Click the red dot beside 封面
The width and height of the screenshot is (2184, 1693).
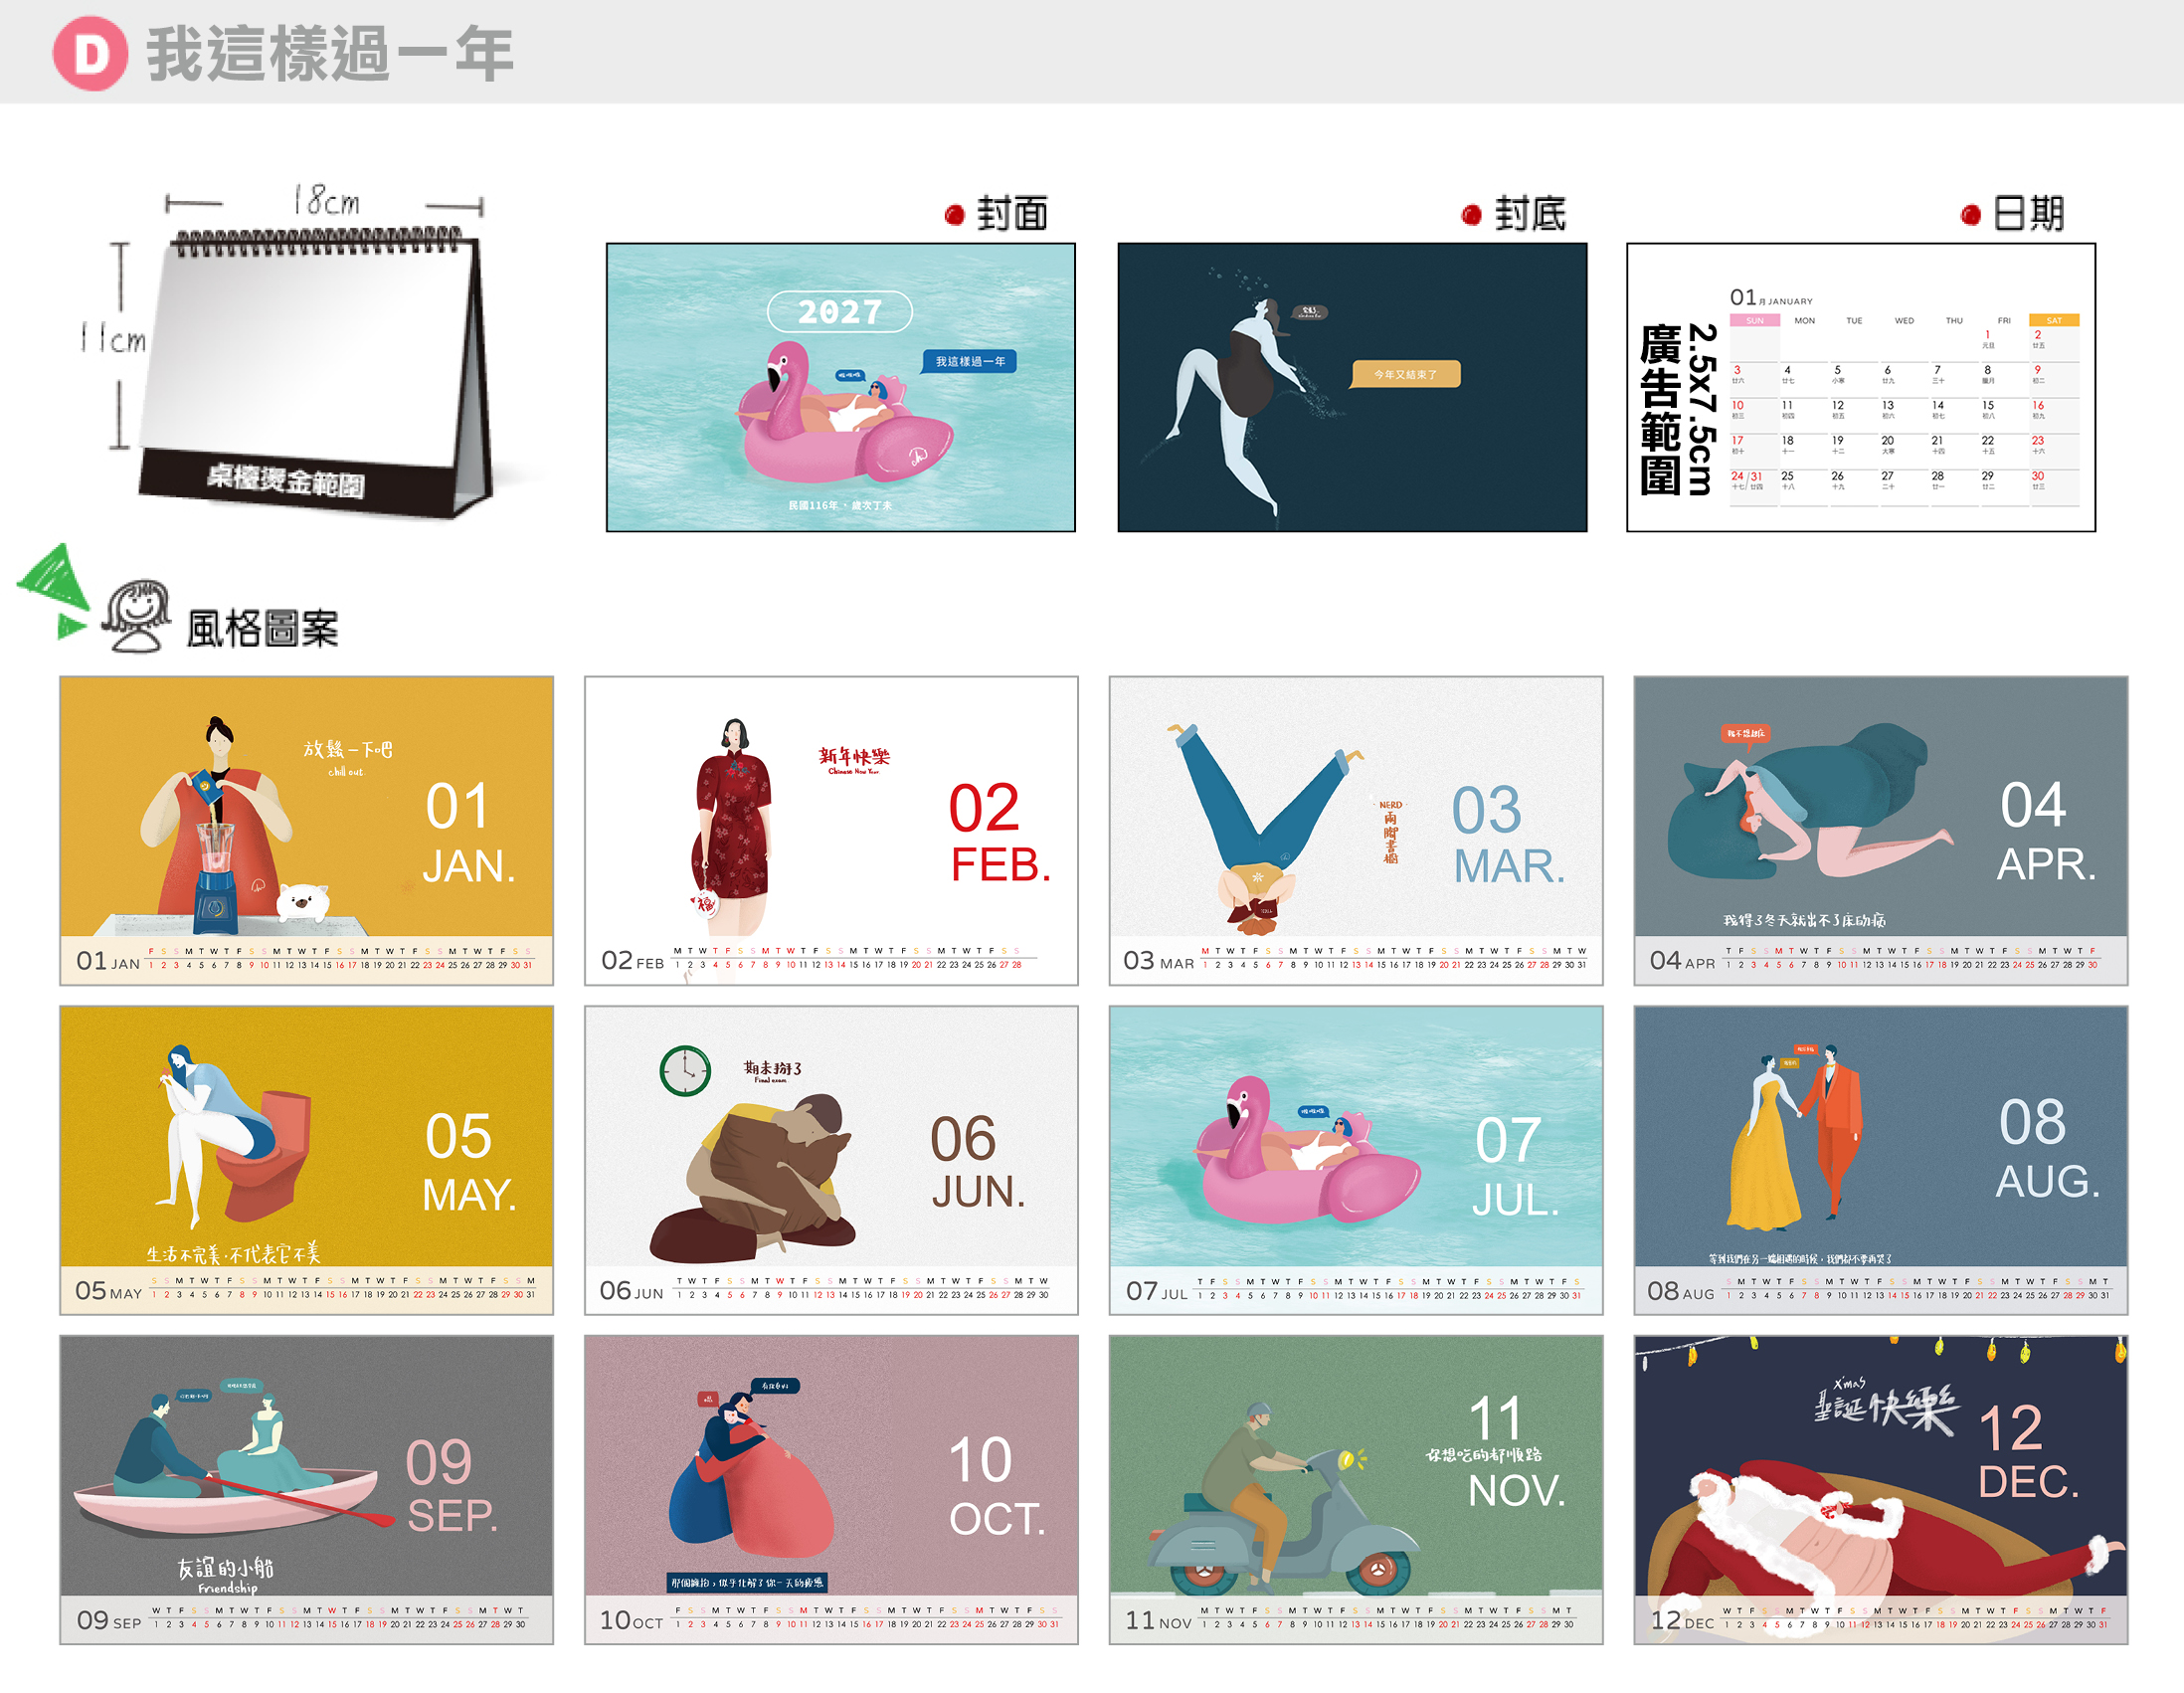click(x=954, y=215)
